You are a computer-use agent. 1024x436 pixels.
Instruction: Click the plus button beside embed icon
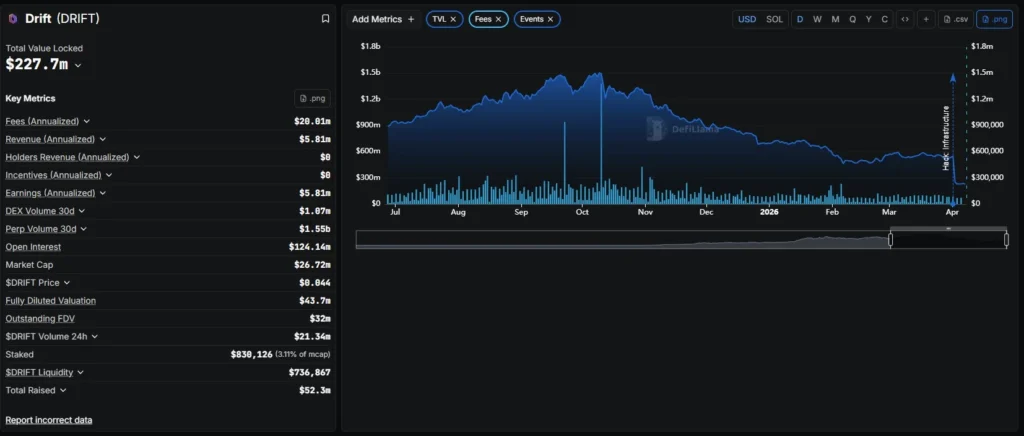pos(927,19)
